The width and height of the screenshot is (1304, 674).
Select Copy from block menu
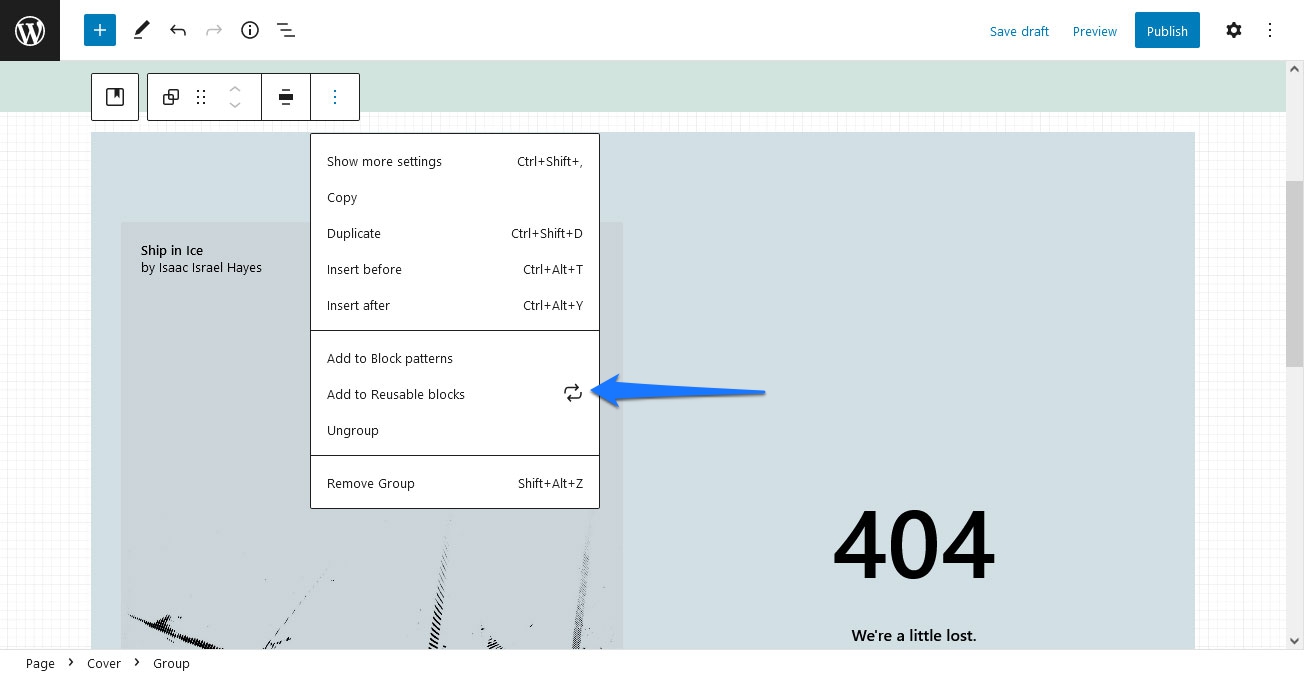pos(455,198)
